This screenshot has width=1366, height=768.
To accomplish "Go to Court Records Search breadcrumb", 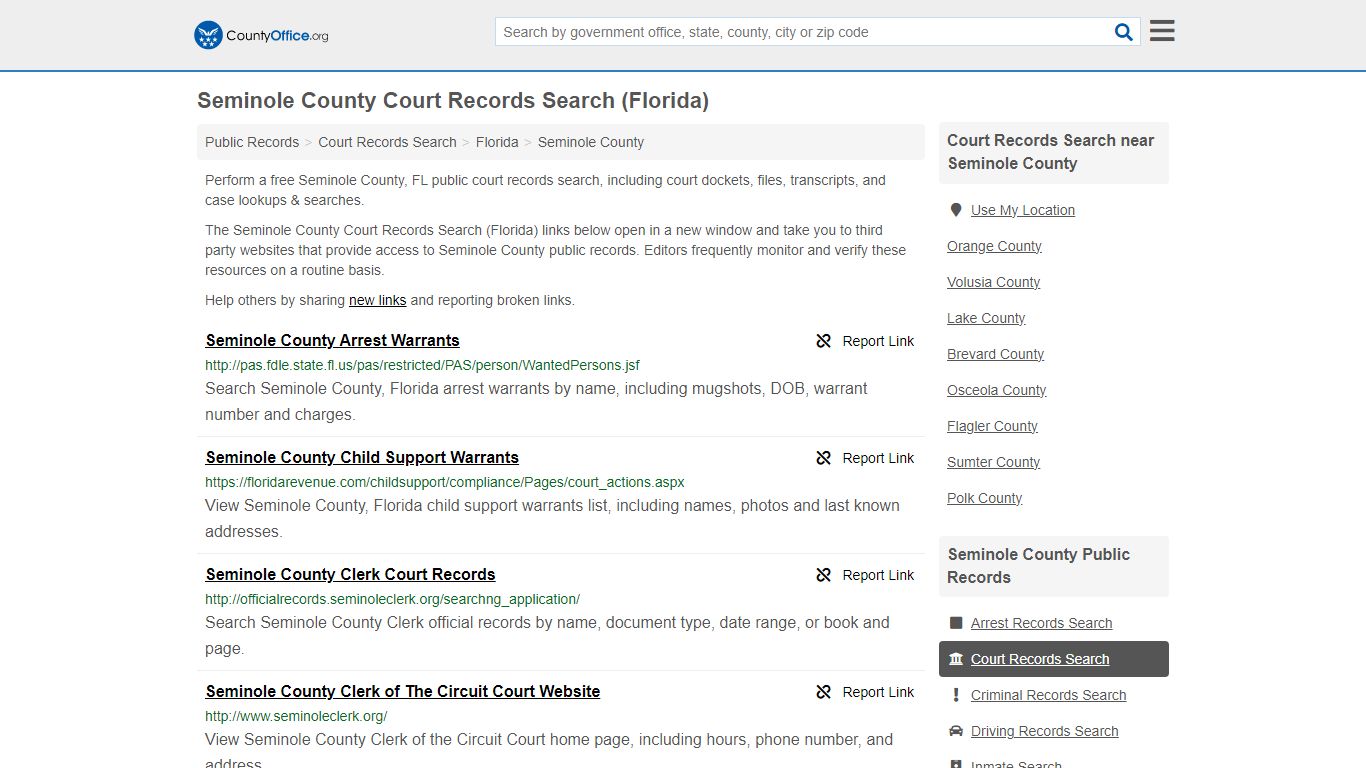I will [x=387, y=142].
